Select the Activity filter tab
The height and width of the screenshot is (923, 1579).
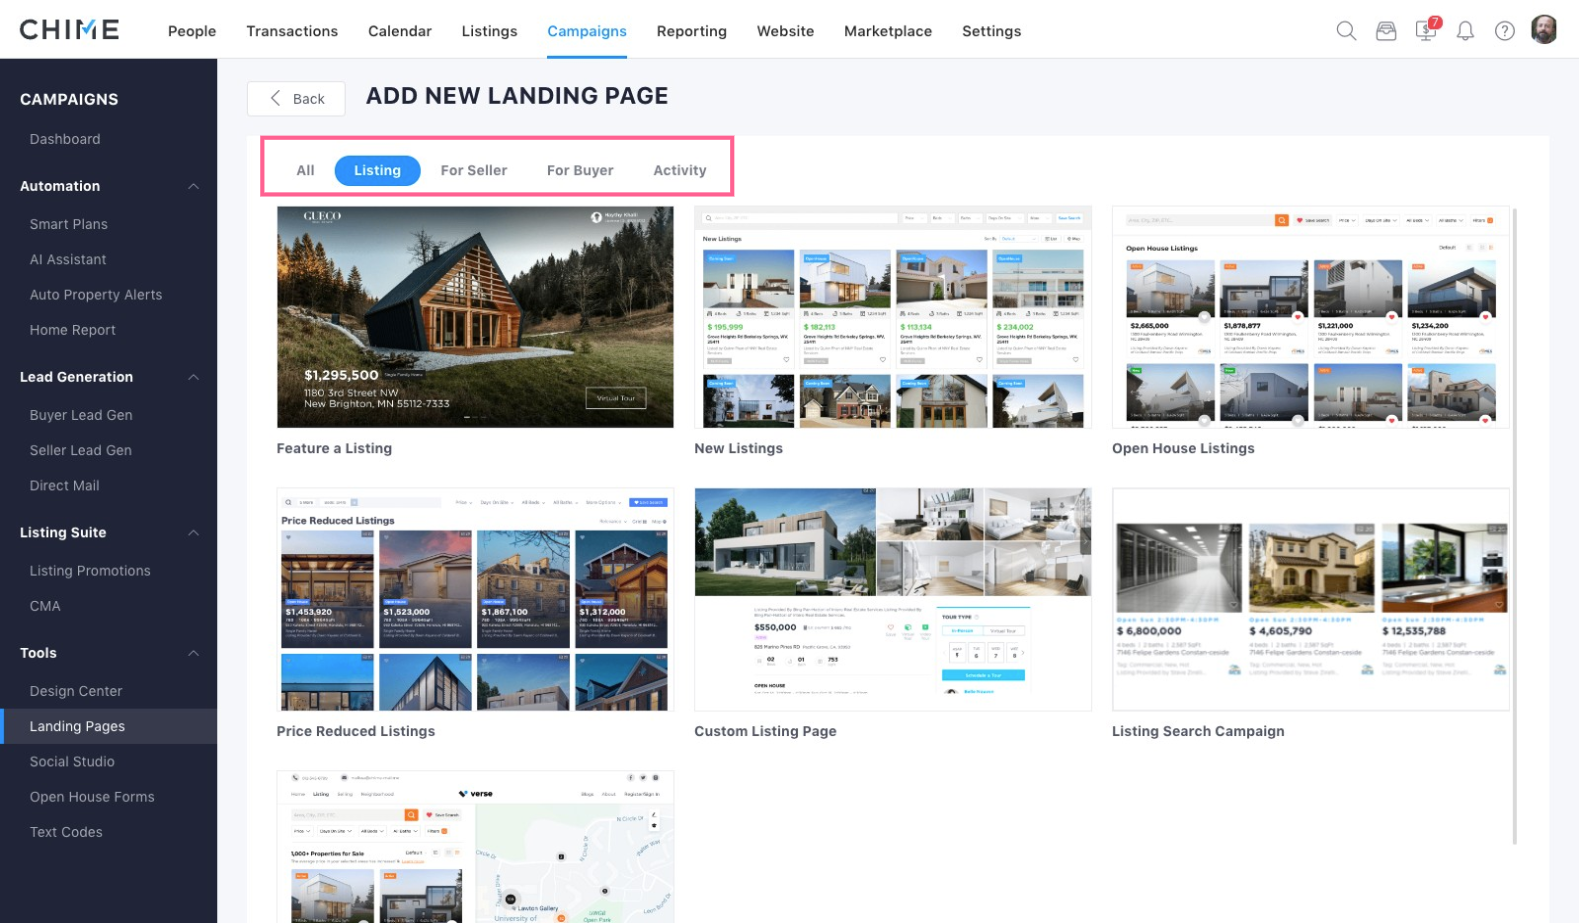680,170
